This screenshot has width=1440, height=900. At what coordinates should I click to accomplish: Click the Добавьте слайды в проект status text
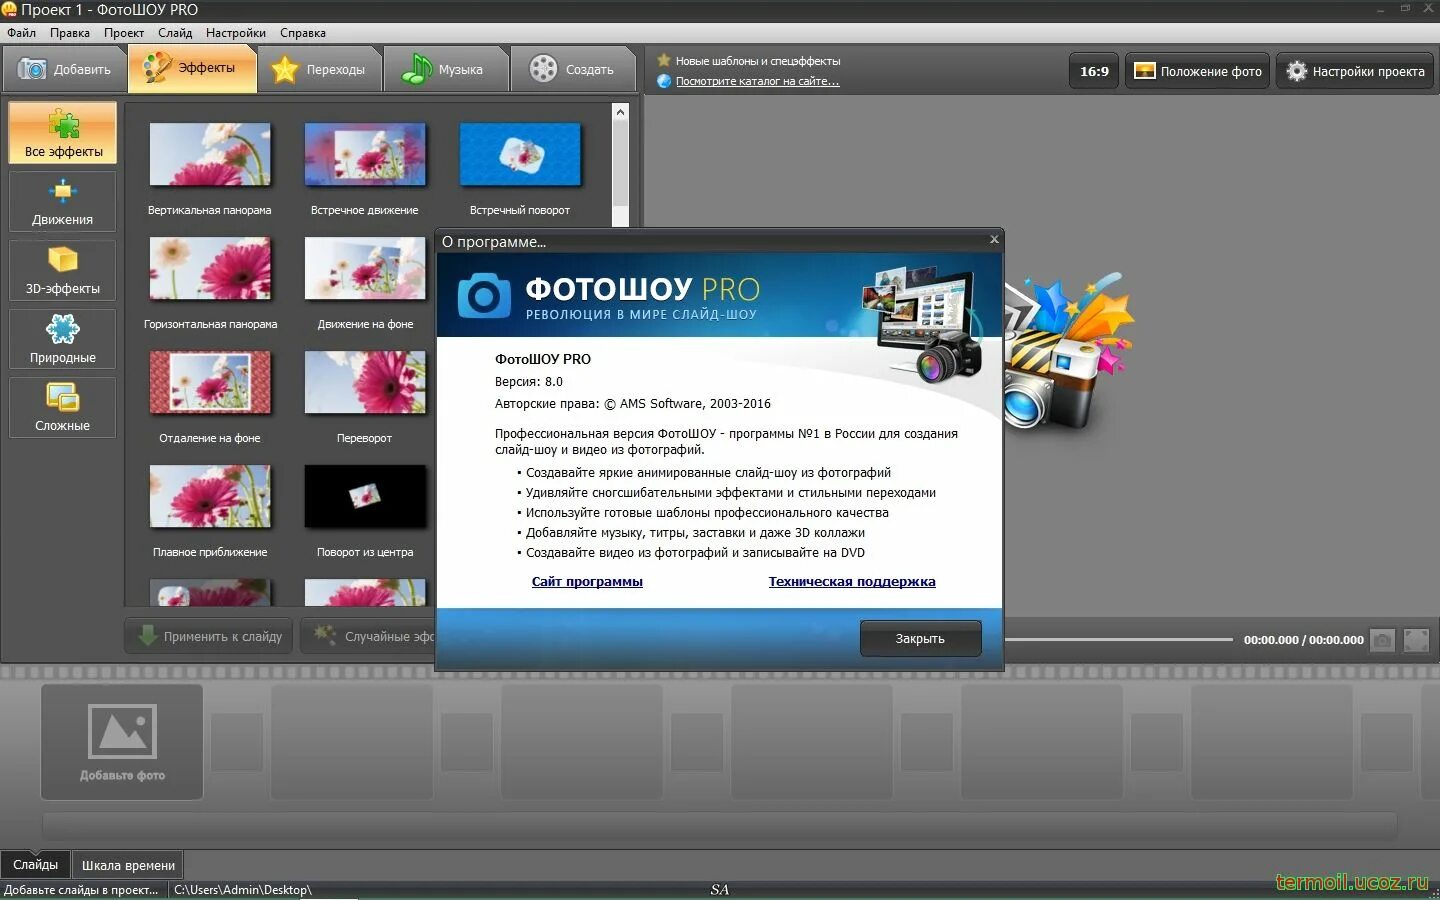81,889
